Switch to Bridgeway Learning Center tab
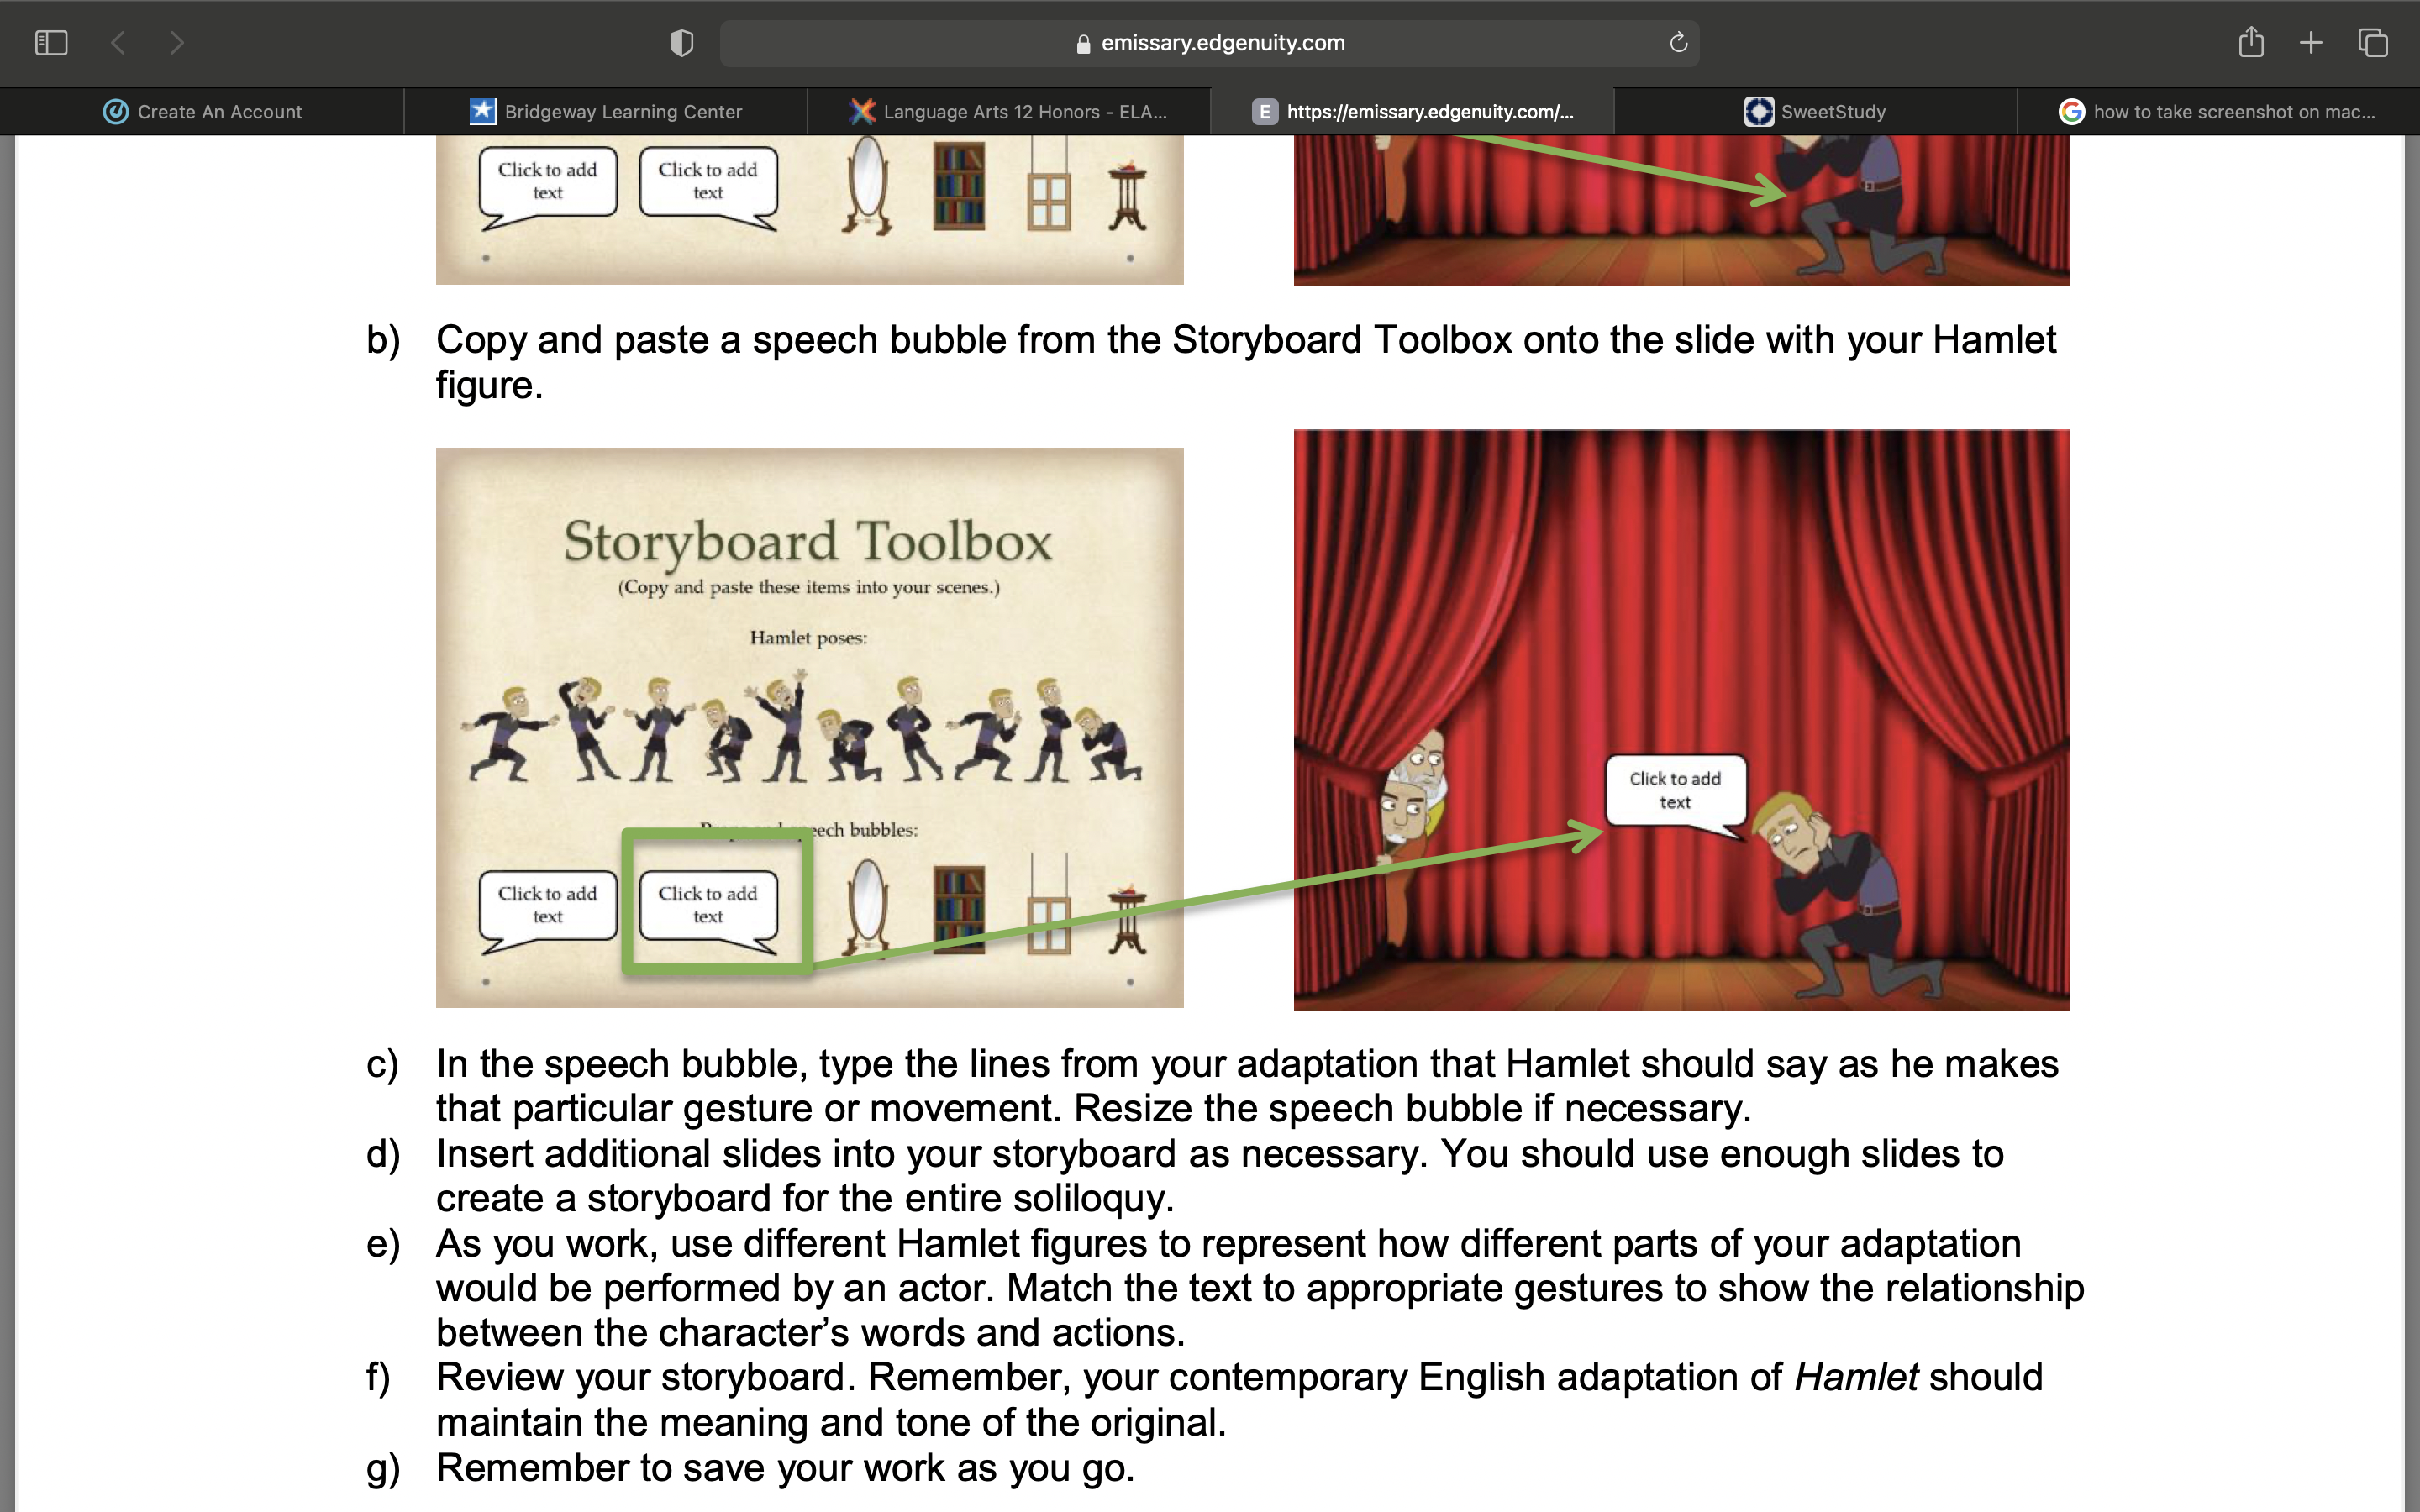The image size is (2420, 1512). pyautogui.click(x=605, y=111)
